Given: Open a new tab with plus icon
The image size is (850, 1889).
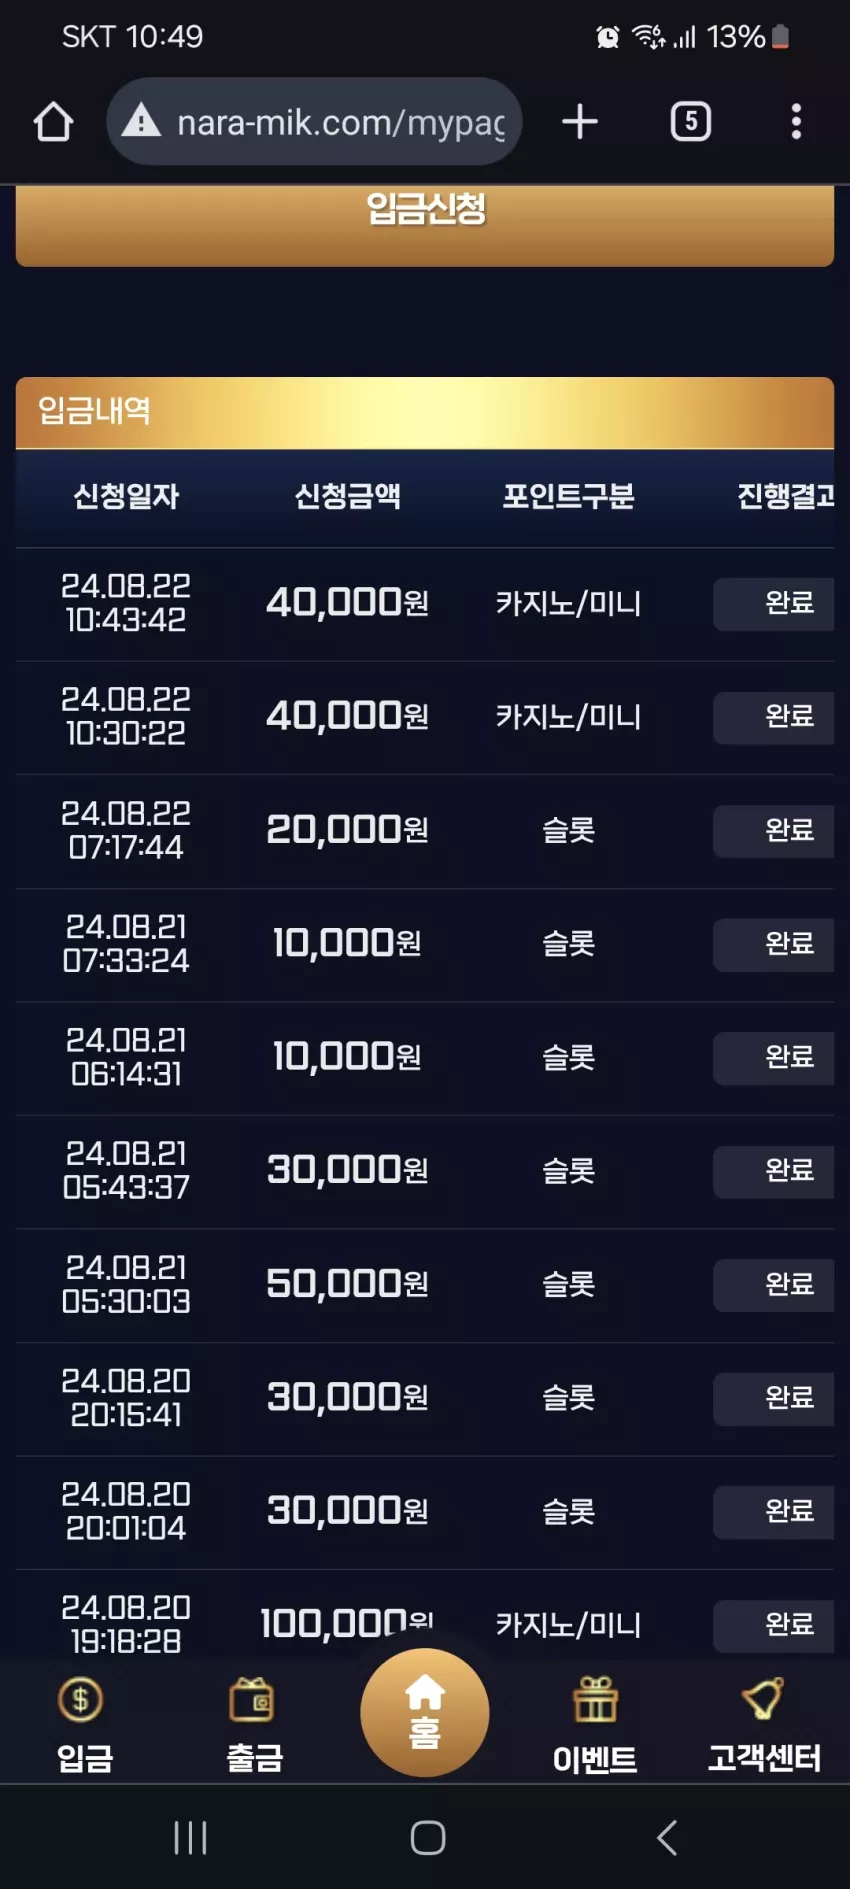Looking at the screenshot, I should click(580, 122).
